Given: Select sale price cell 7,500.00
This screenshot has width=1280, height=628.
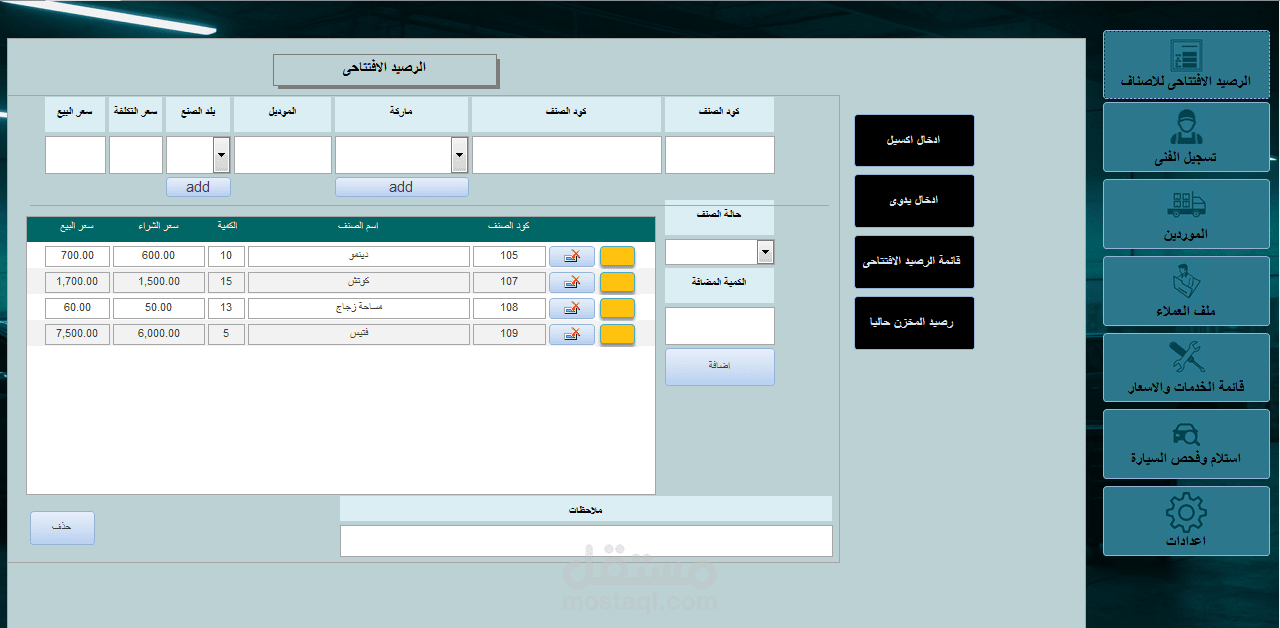Looking at the screenshot, I should tap(77, 334).
